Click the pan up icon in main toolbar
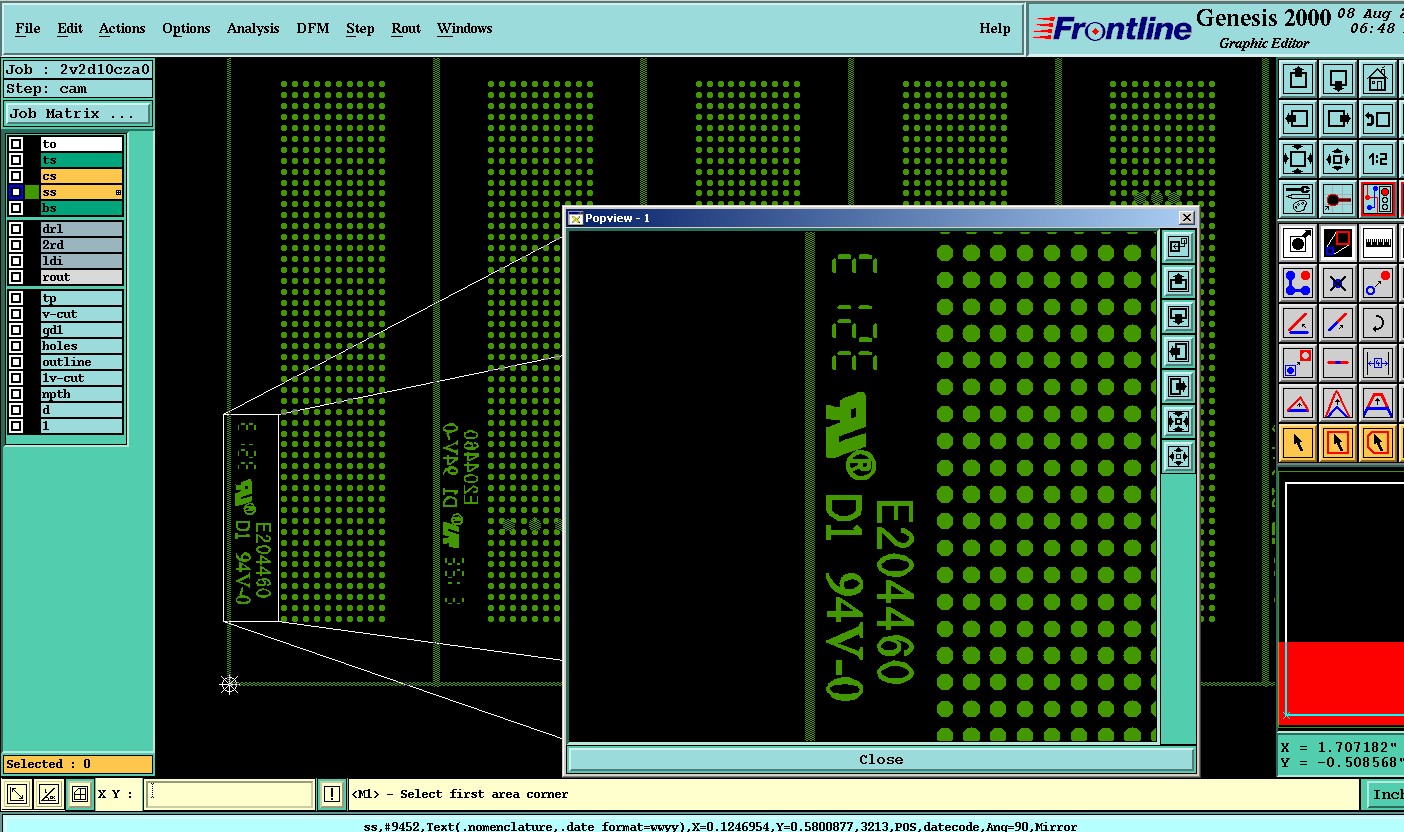This screenshot has height=832, width=1404. tap(1298, 78)
